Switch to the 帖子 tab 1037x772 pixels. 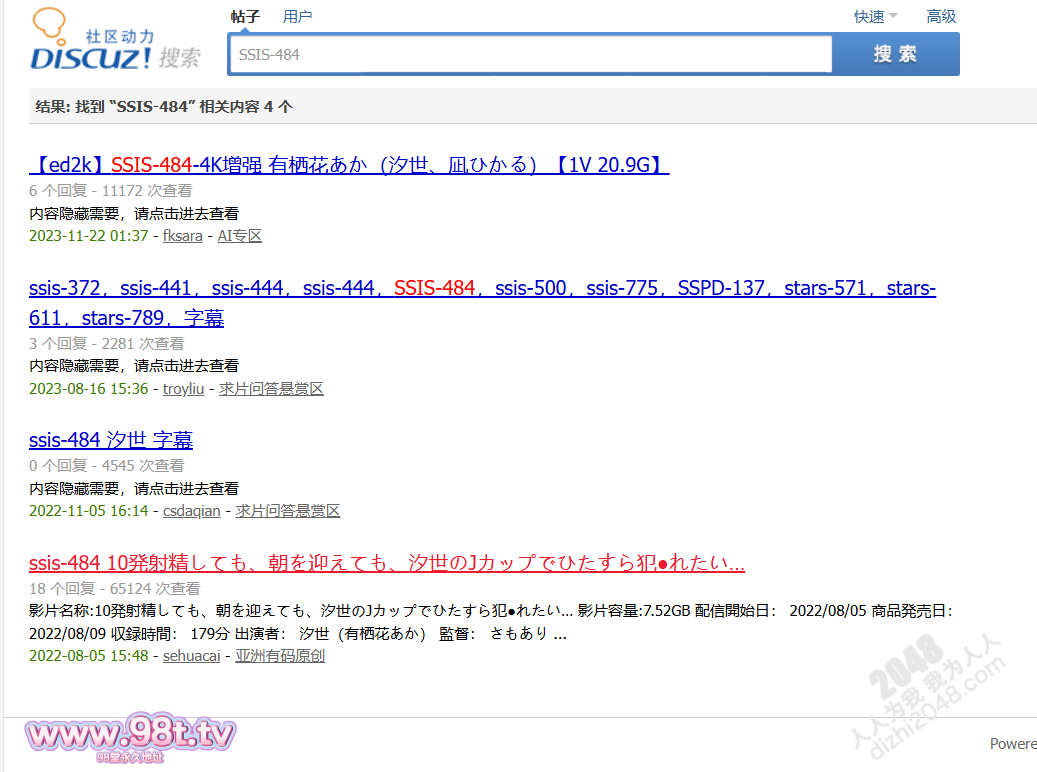tap(245, 16)
